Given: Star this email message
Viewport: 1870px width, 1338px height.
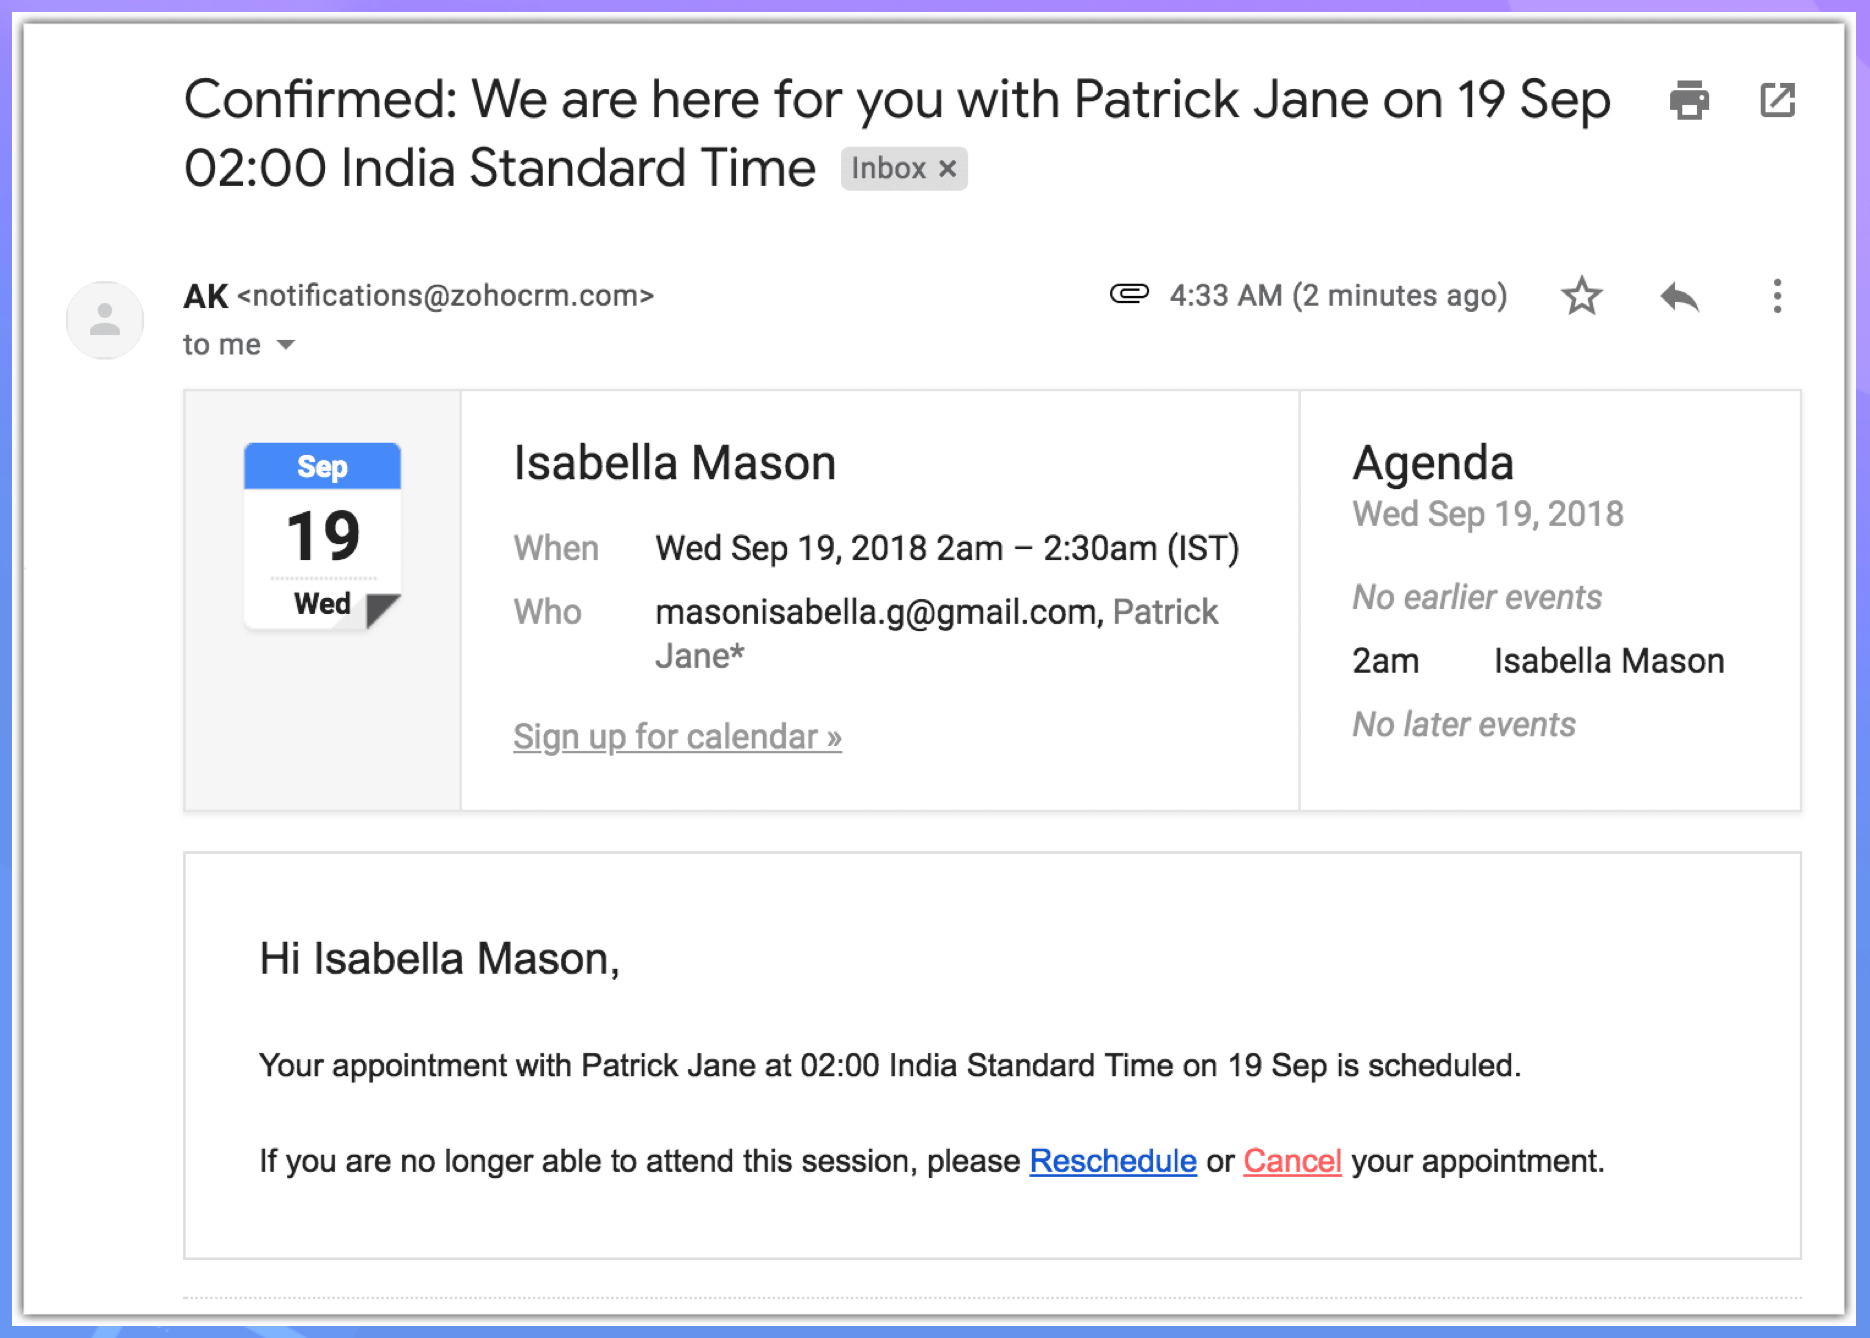Looking at the screenshot, I should point(1581,296).
